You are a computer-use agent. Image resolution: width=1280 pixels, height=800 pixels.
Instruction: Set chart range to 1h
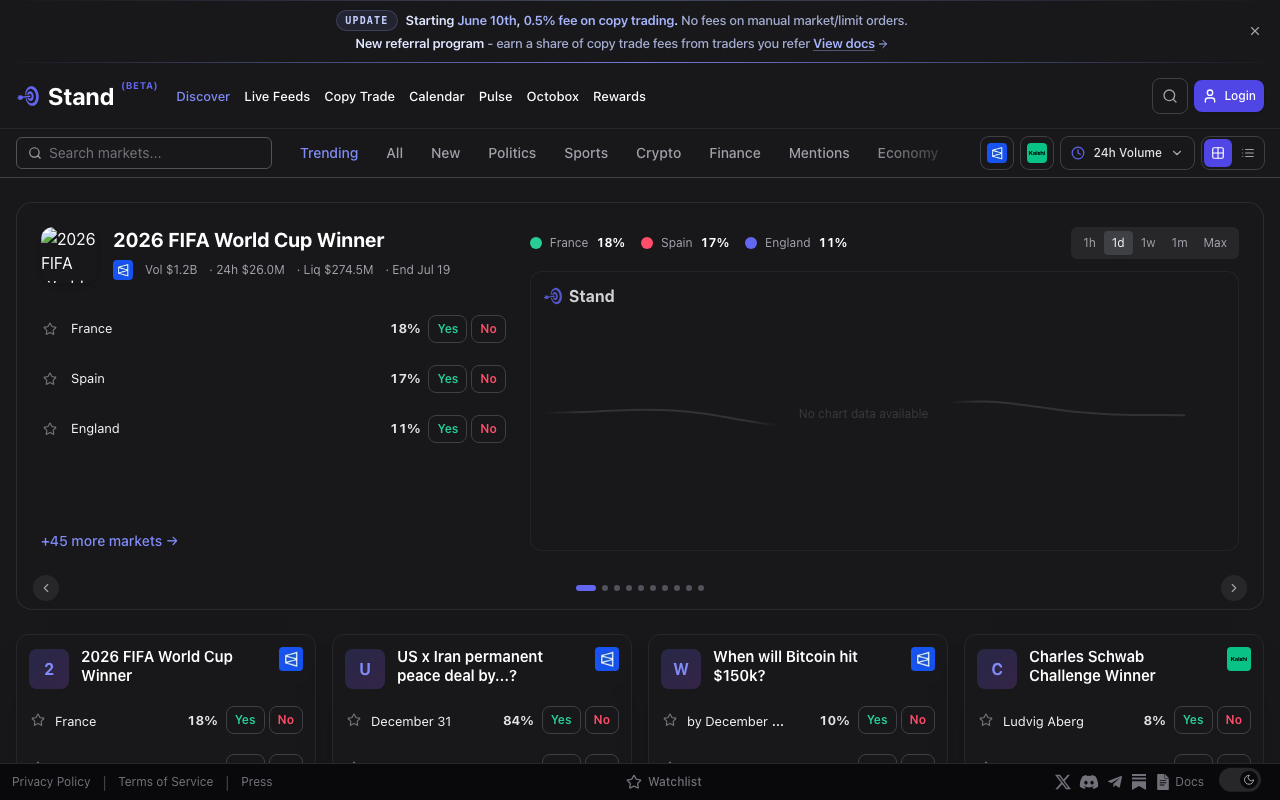click(1089, 243)
